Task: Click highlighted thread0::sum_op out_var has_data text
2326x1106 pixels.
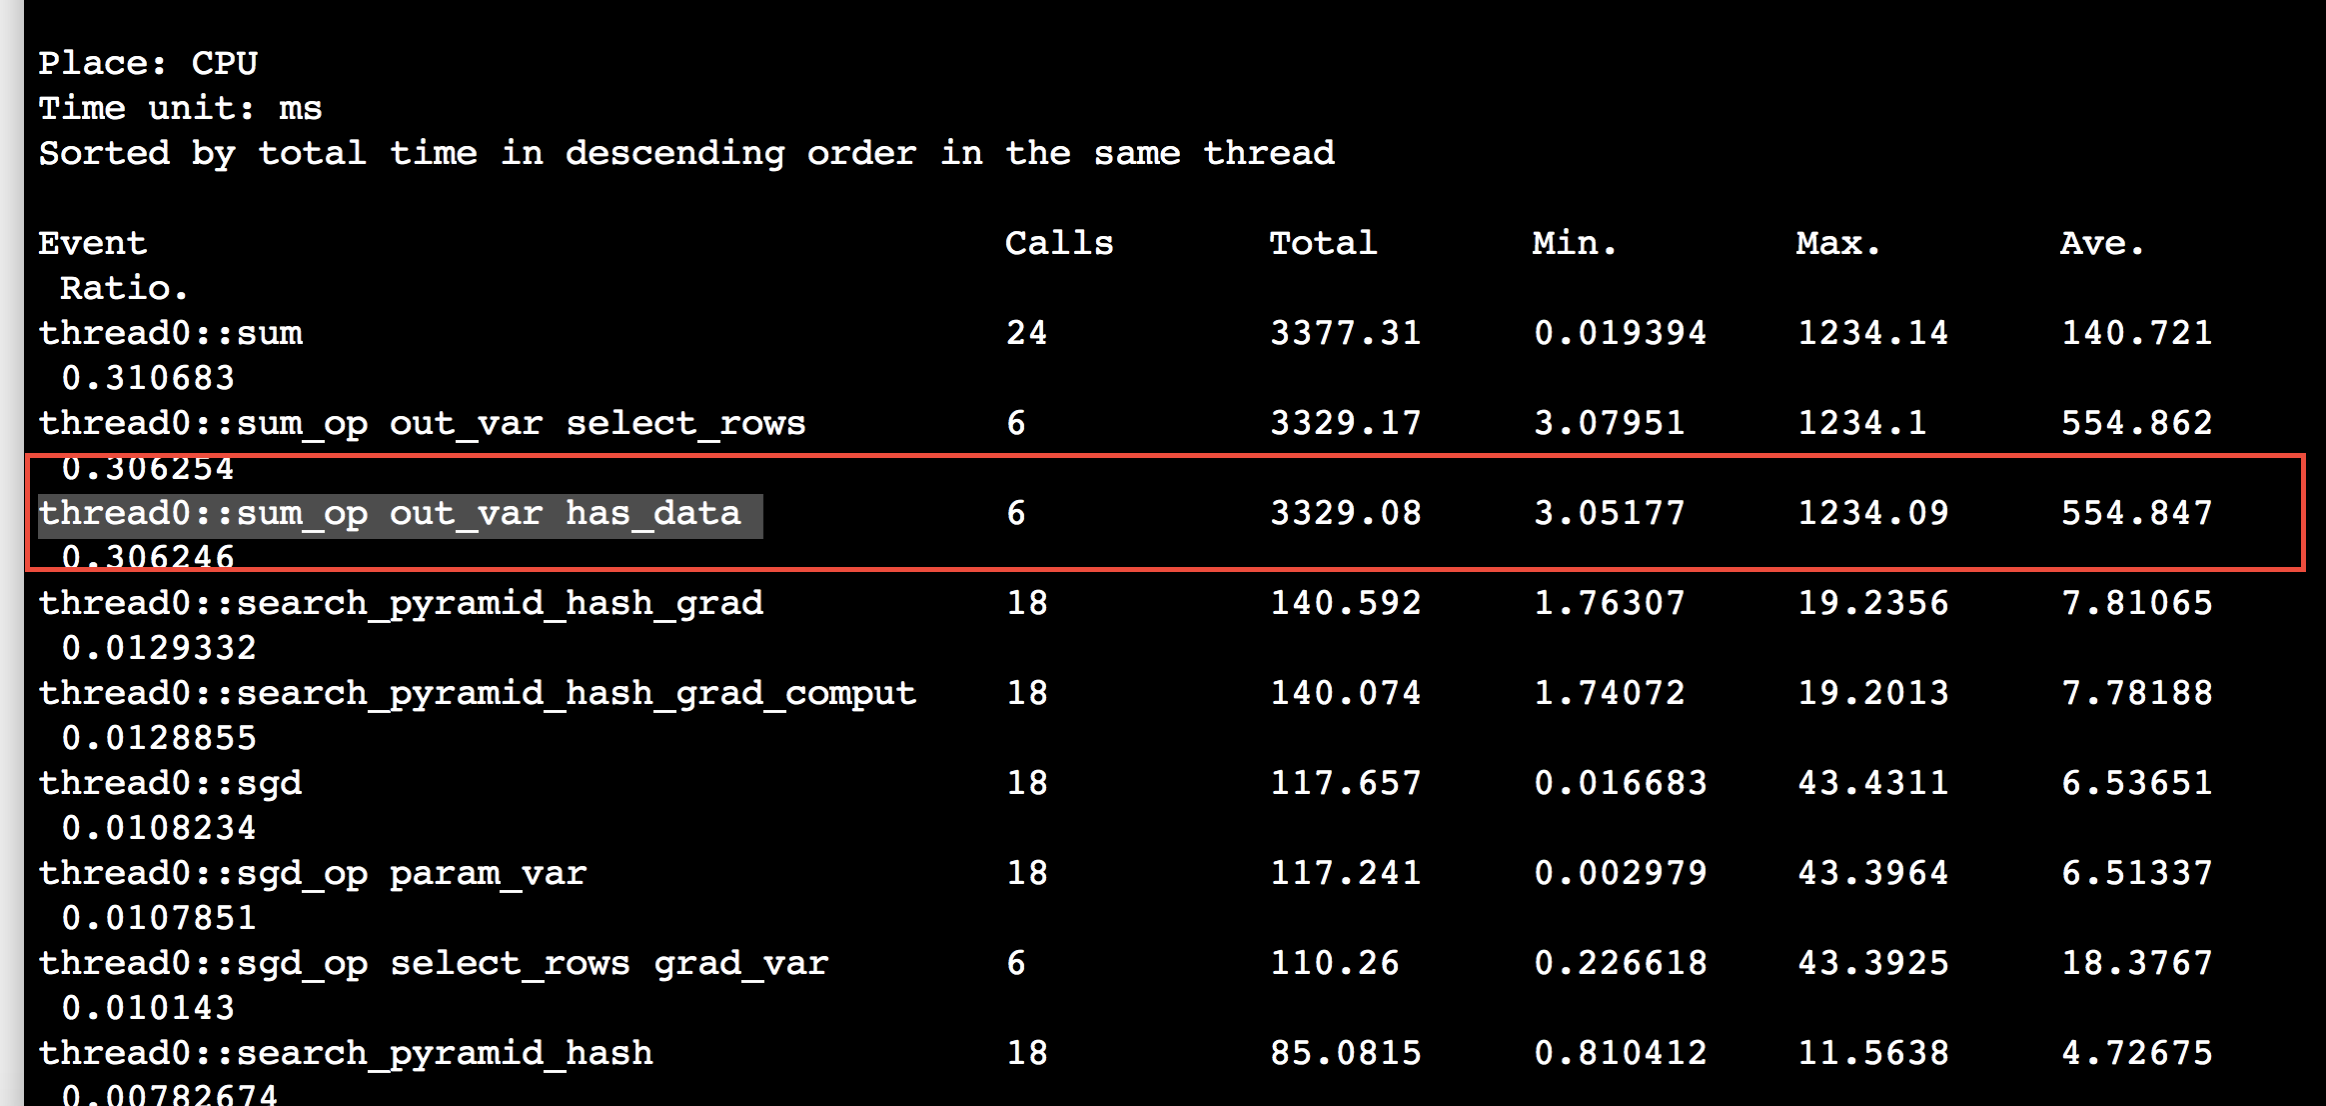Action: point(390,514)
